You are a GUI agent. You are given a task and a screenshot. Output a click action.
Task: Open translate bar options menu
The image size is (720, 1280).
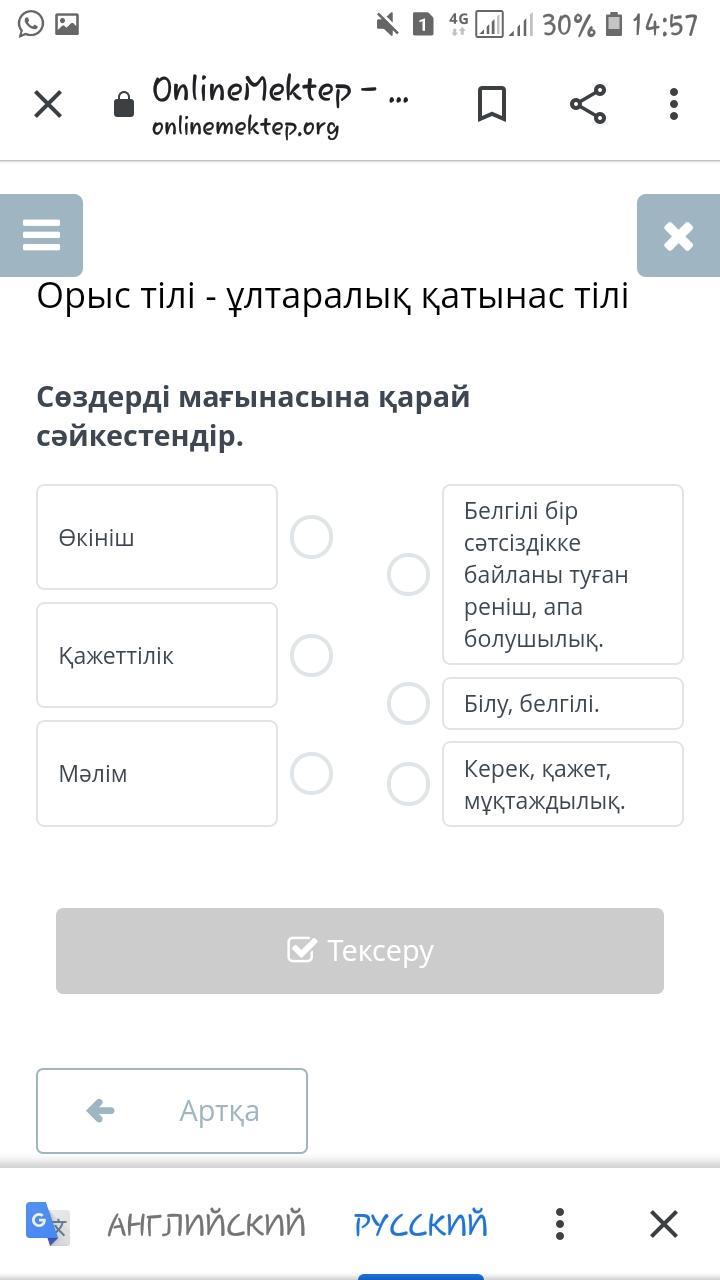click(560, 1223)
